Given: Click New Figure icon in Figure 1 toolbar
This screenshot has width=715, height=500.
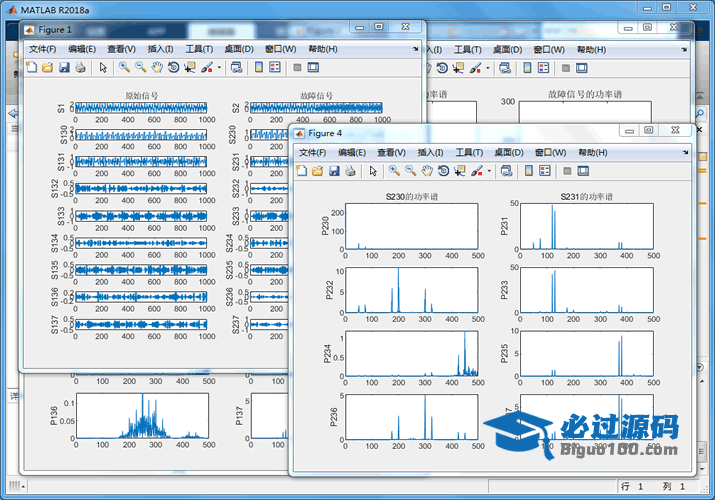Looking at the screenshot, I should 31,67.
